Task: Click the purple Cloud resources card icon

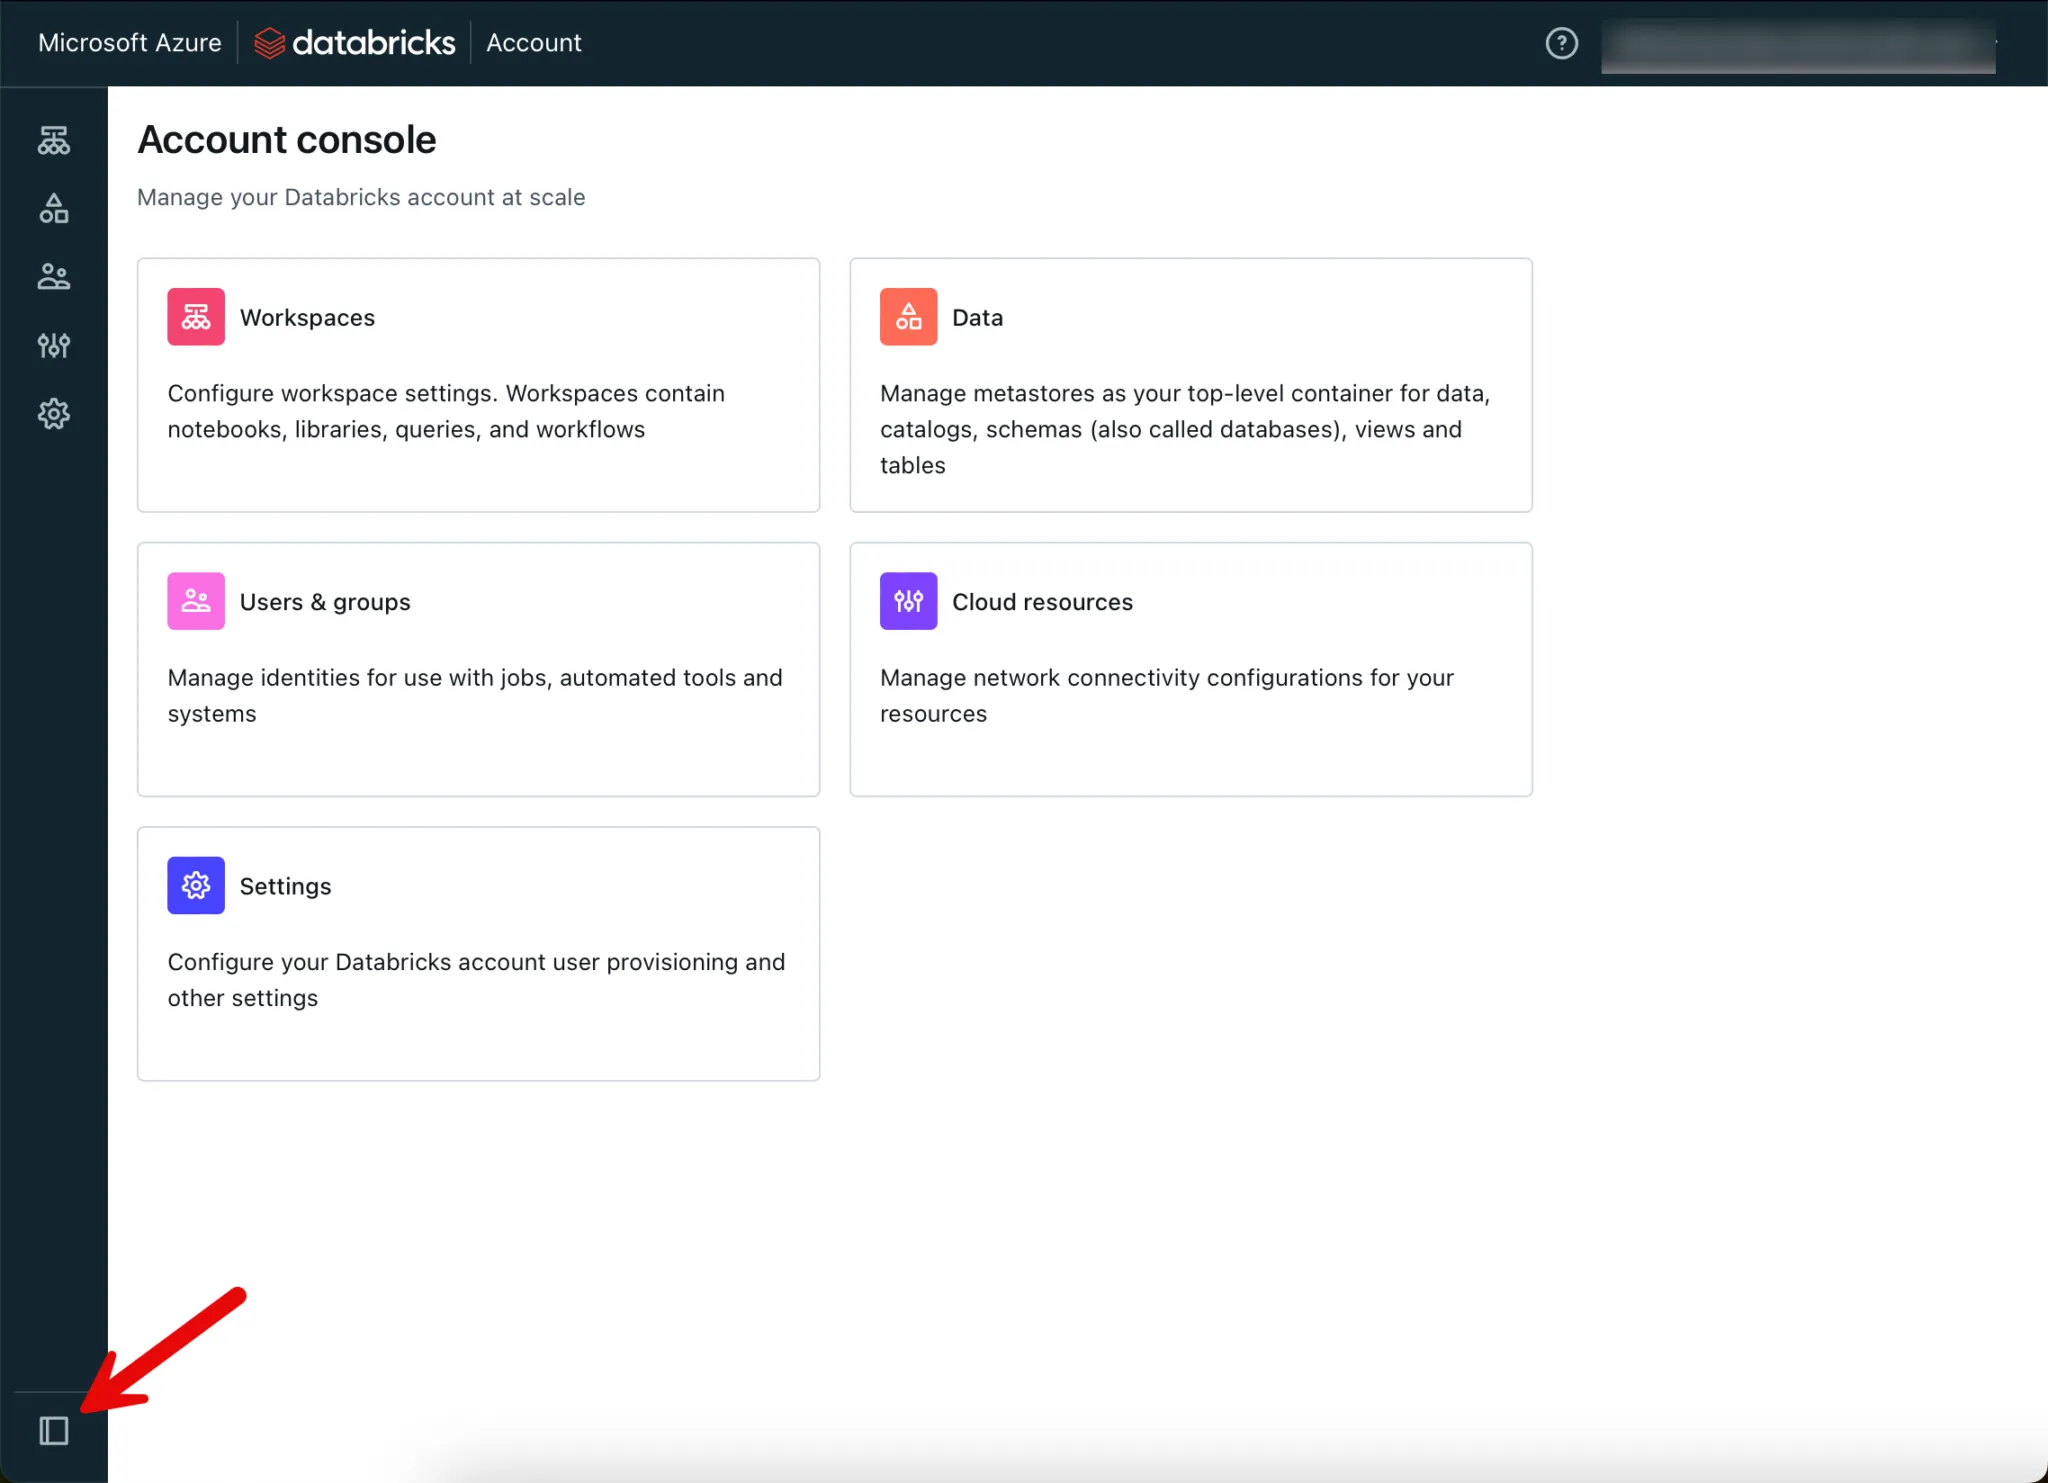Action: (908, 601)
